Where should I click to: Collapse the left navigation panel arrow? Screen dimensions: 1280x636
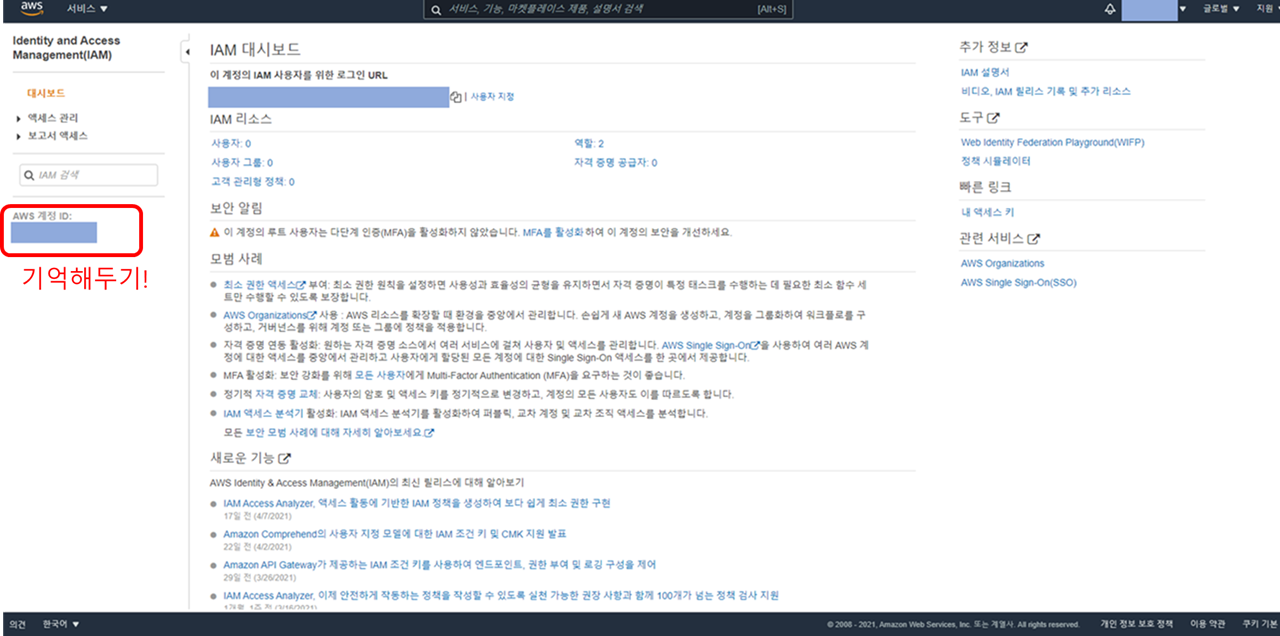(187, 51)
